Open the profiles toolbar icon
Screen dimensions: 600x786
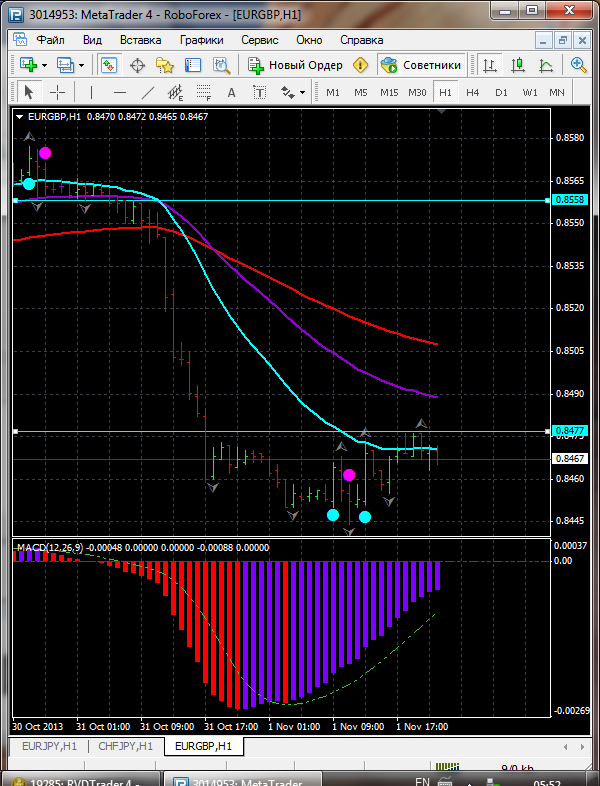65,65
